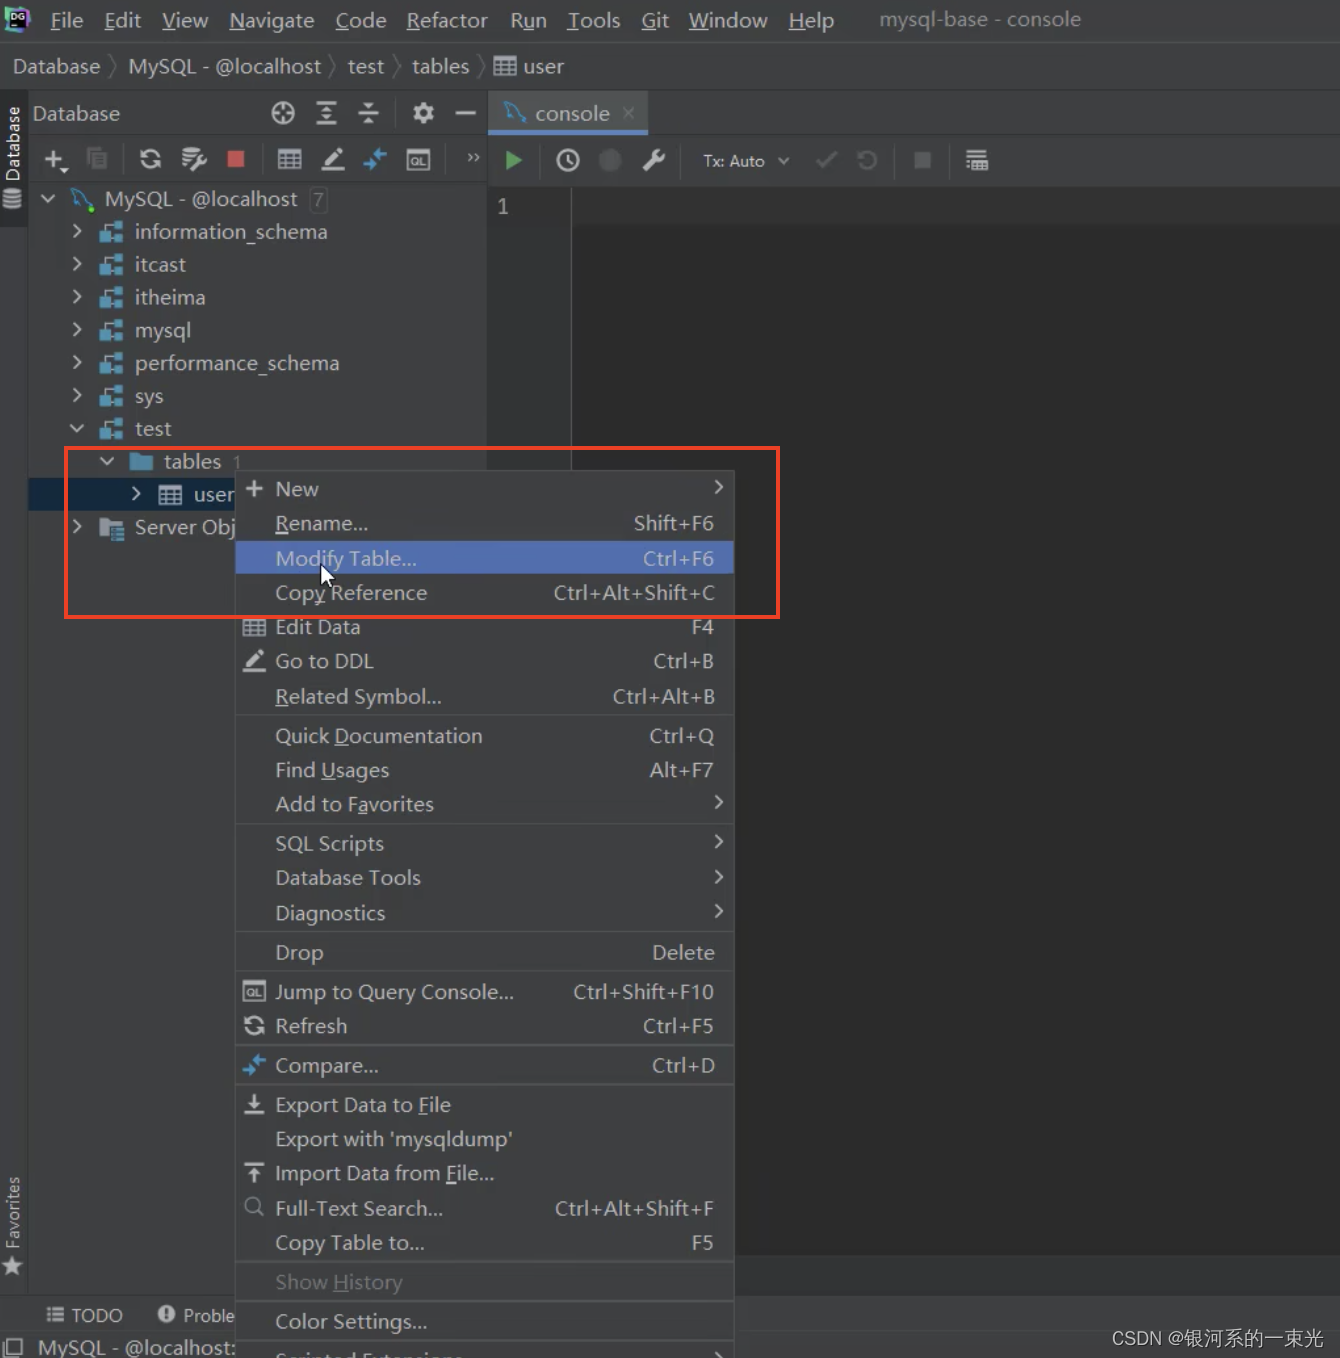Image resolution: width=1340 pixels, height=1358 pixels.
Task: Open query history clock icon
Action: click(x=568, y=160)
